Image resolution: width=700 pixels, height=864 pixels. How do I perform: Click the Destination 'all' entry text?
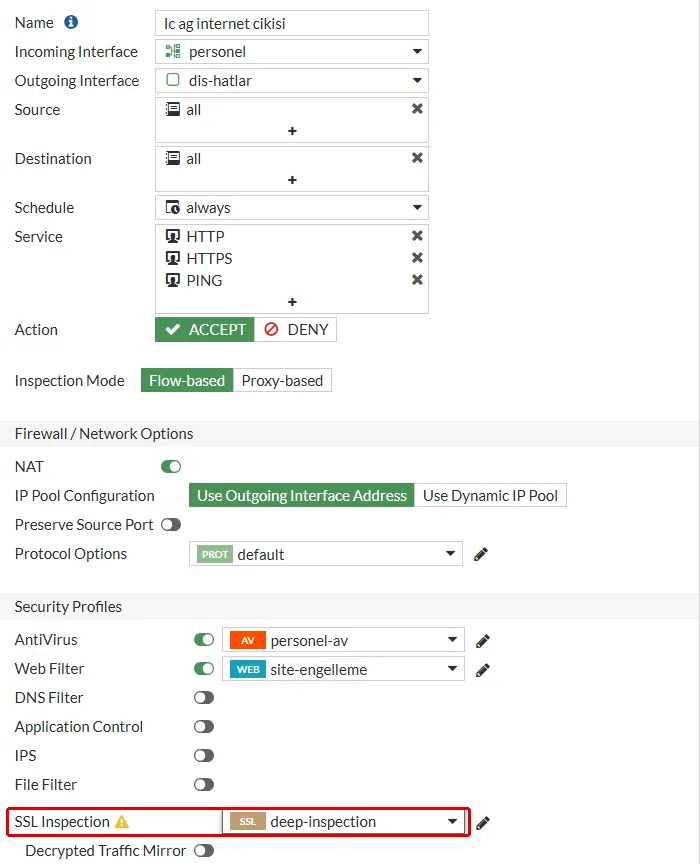(193, 159)
